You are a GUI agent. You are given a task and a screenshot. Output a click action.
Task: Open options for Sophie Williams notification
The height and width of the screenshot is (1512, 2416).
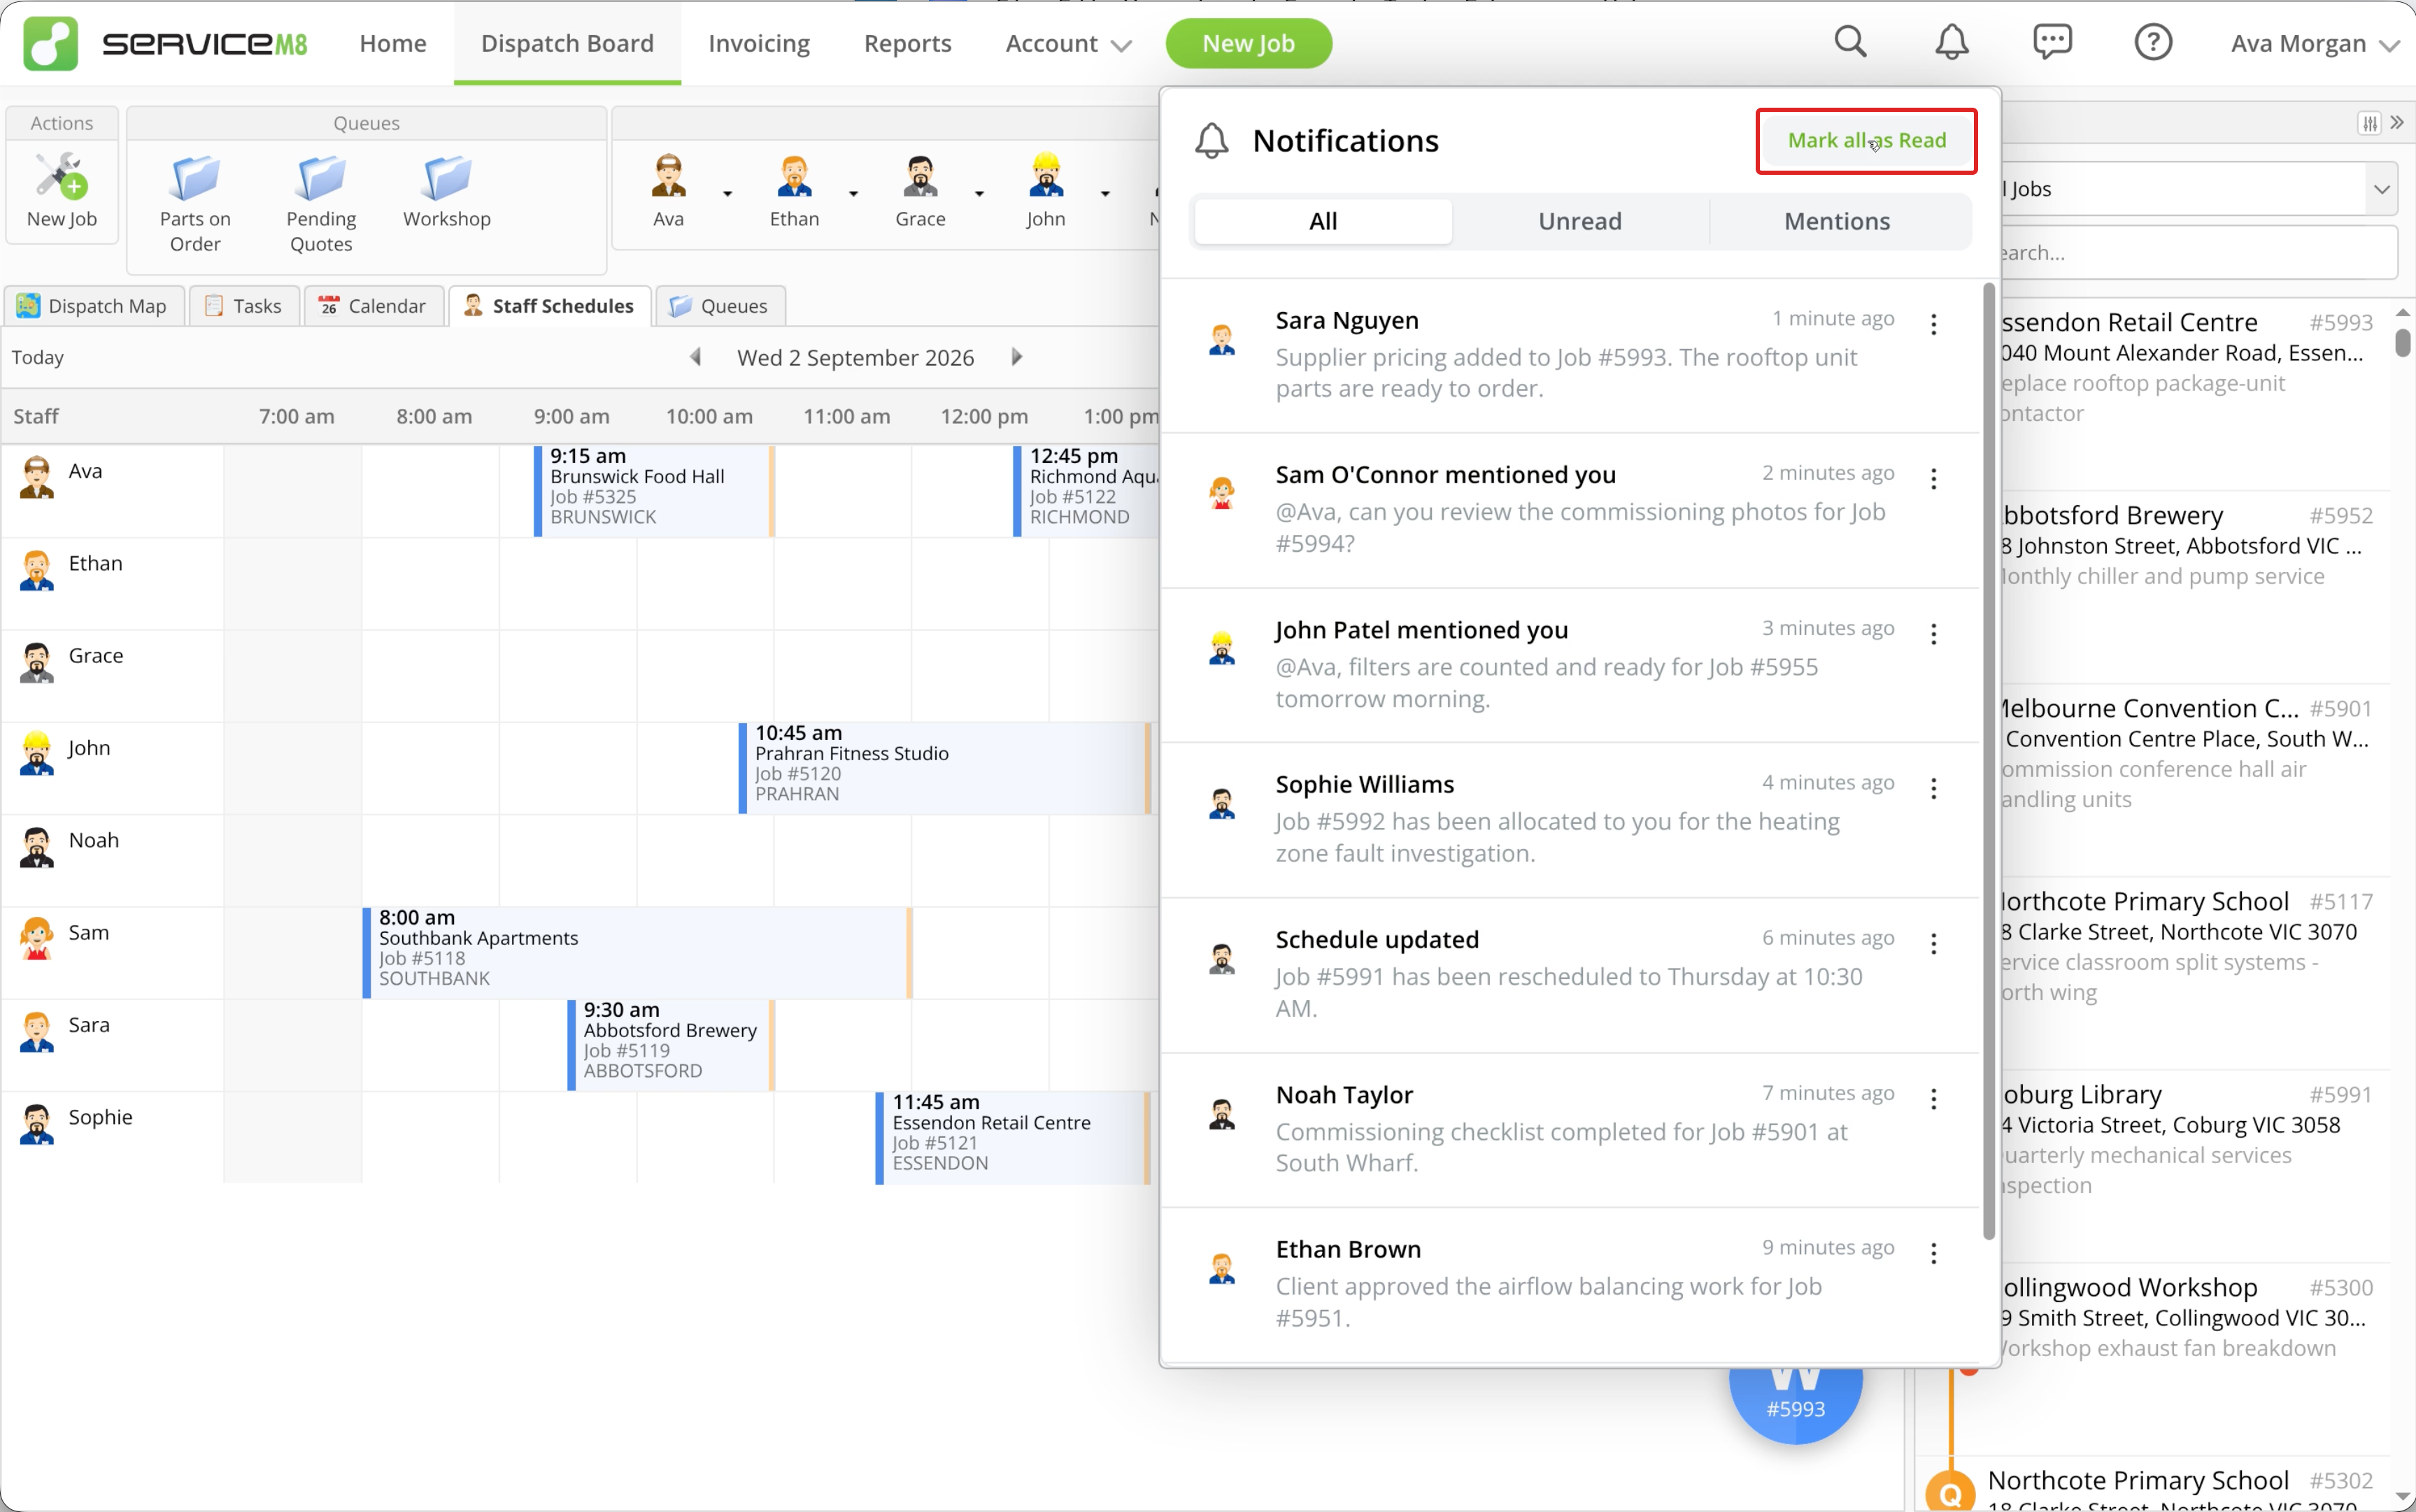click(x=1933, y=789)
